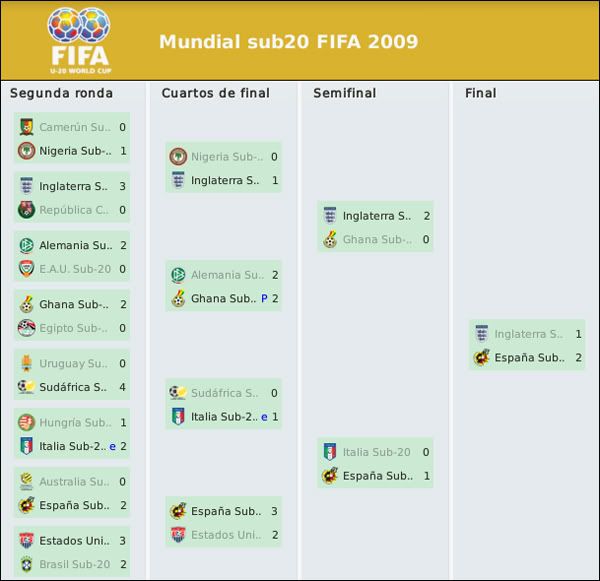Click the Brasil Sub-20 crest

[26, 564]
